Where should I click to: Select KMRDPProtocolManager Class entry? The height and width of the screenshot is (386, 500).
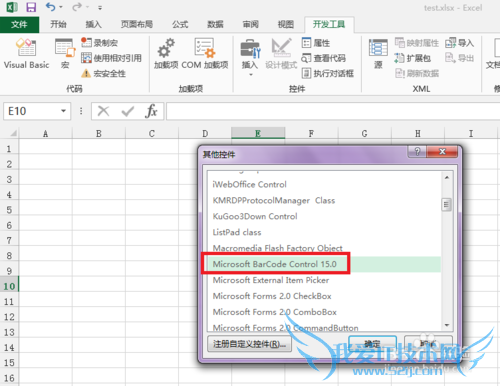click(x=274, y=200)
